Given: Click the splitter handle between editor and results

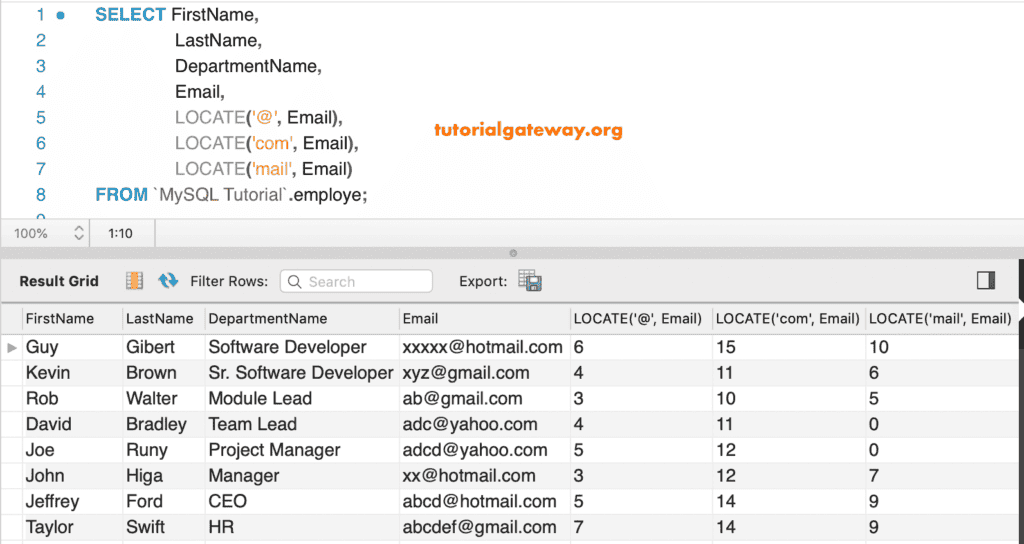Looking at the screenshot, I should pos(513,253).
